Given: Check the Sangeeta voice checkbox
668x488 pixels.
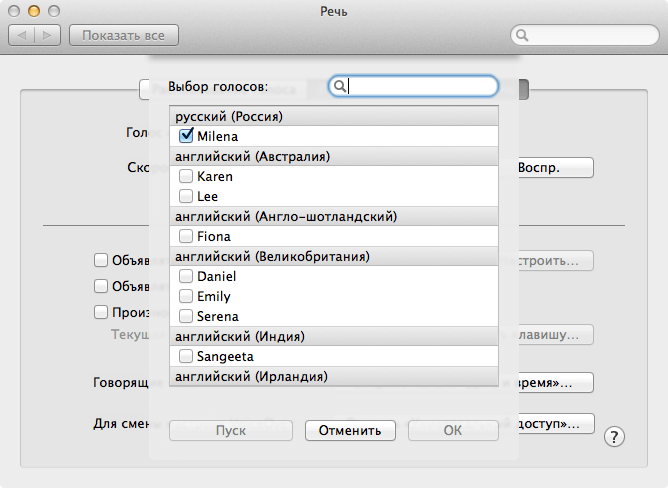Looking at the screenshot, I should point(186,356).
